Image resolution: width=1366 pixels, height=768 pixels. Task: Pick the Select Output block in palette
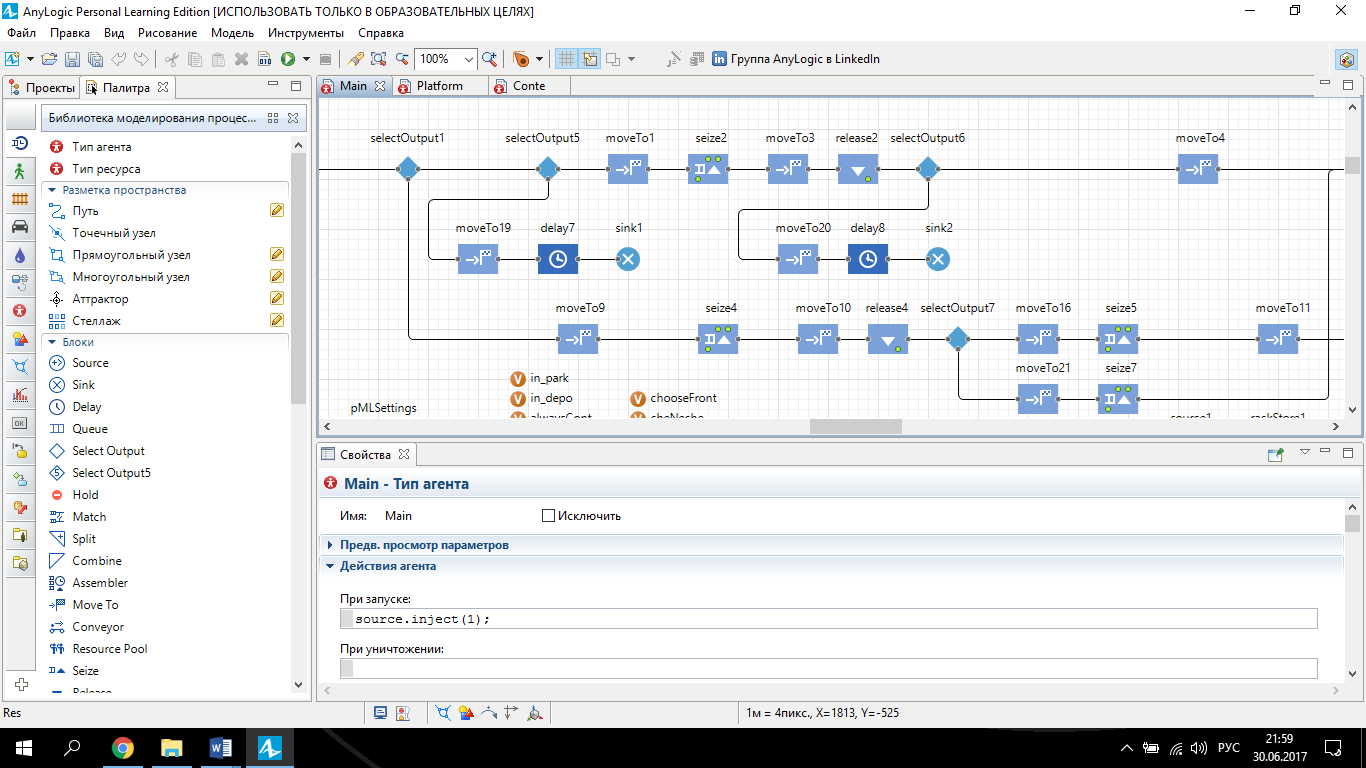pyautogui.click(x=108, y=451)
